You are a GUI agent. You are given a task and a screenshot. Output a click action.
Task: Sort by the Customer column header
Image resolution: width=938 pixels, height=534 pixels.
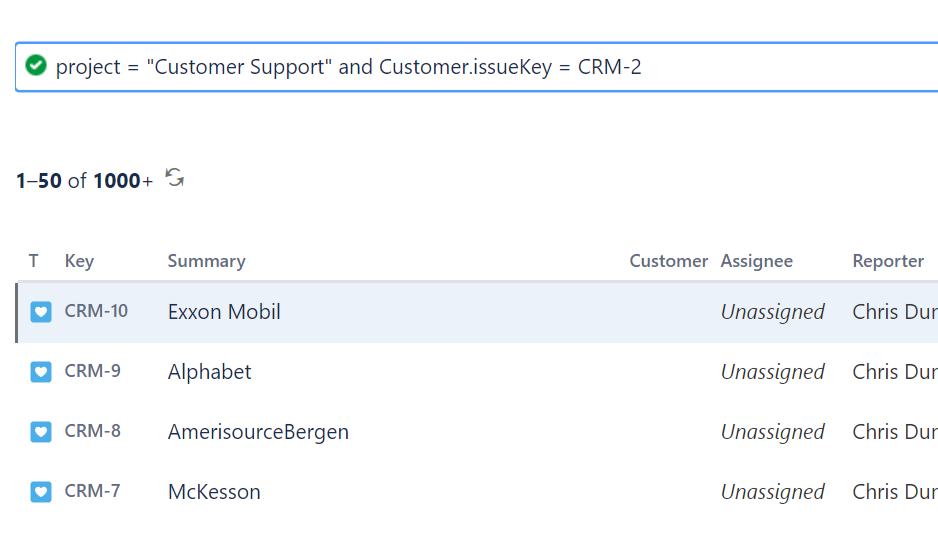pyautogui.click(x=668, y=261)
